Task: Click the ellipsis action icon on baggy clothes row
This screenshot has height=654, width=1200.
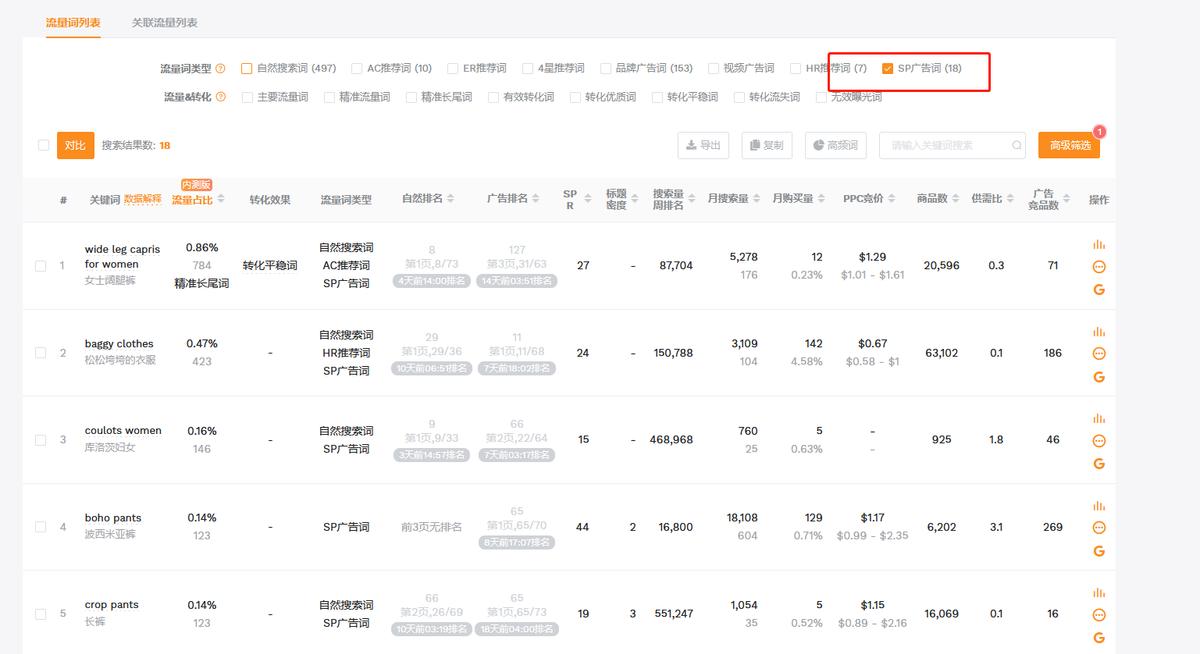Action: (1099, 352)
